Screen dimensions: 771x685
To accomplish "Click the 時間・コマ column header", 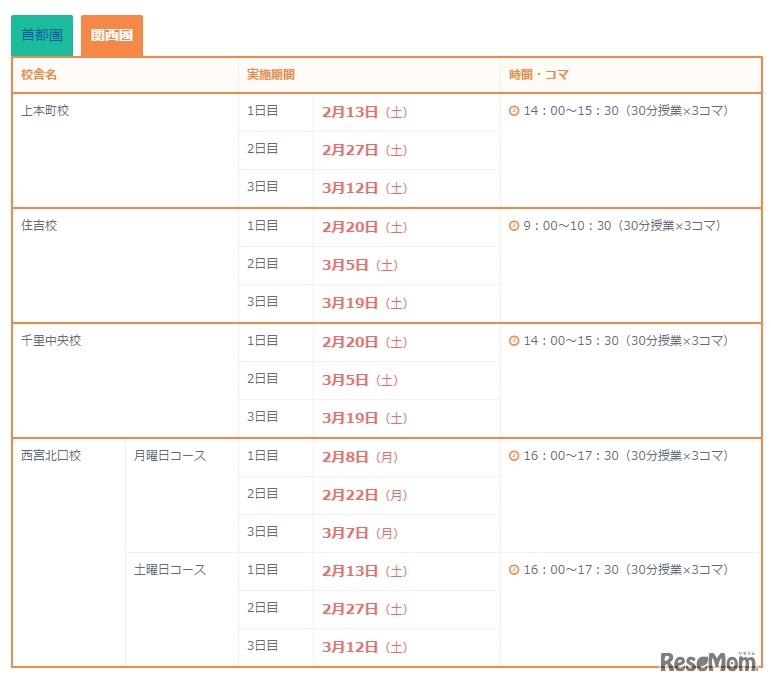I will pyautogui.click(x=539, y=75).
